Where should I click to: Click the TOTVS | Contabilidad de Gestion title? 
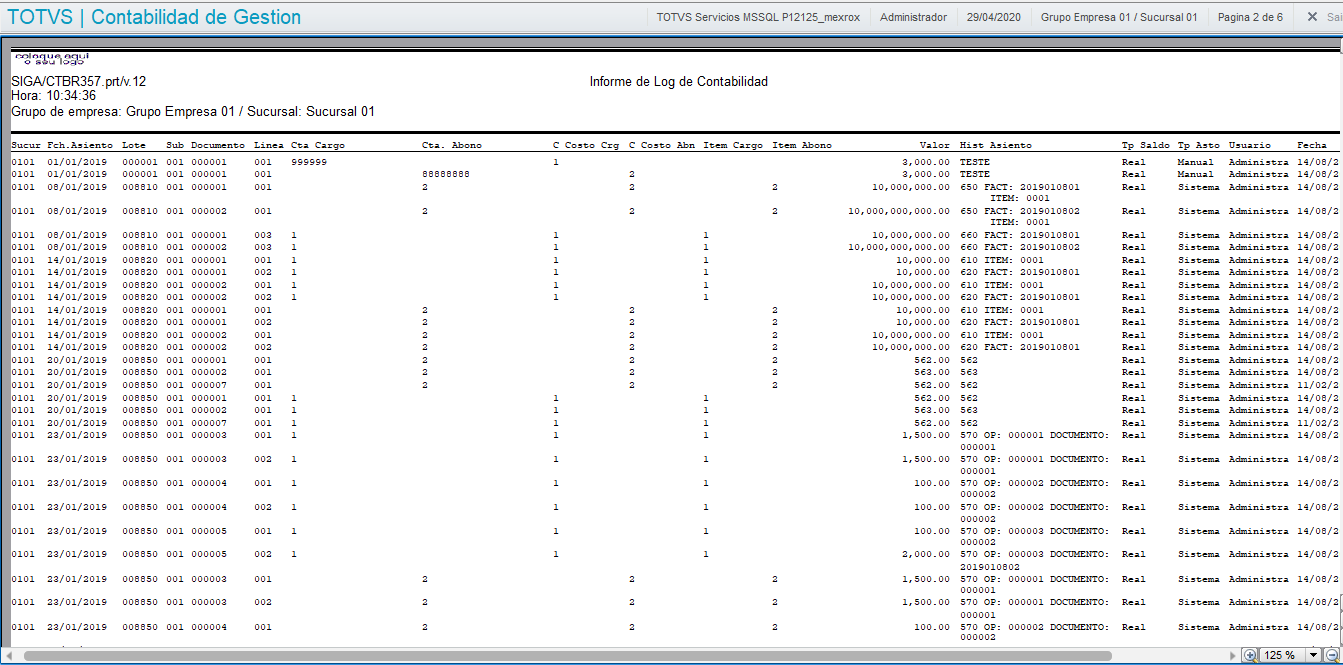[154, 17]
